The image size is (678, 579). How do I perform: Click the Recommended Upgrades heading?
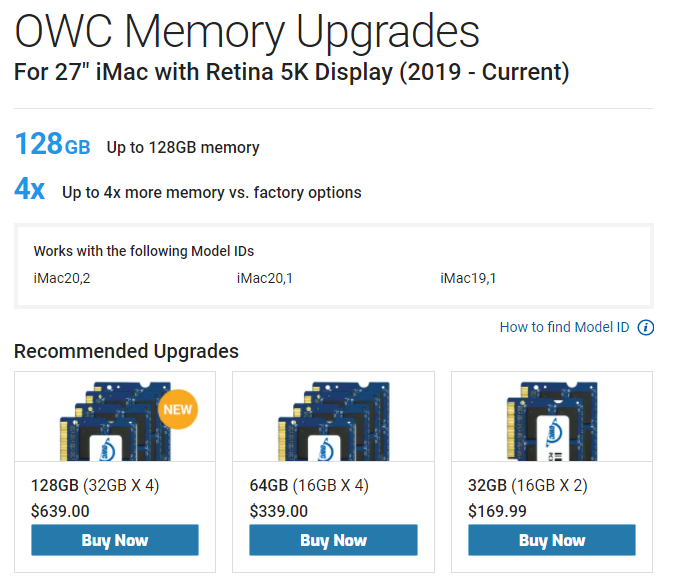click(126, 351)
